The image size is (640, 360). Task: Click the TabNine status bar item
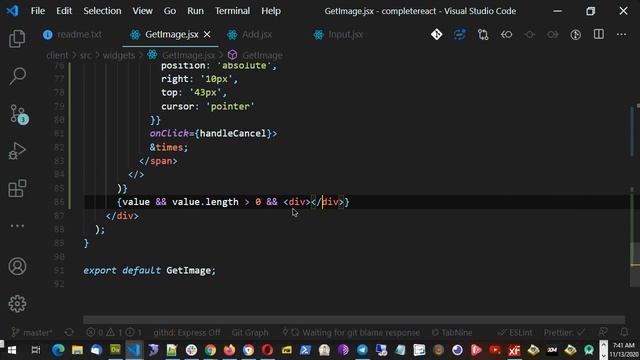click(x=452, y=333)
